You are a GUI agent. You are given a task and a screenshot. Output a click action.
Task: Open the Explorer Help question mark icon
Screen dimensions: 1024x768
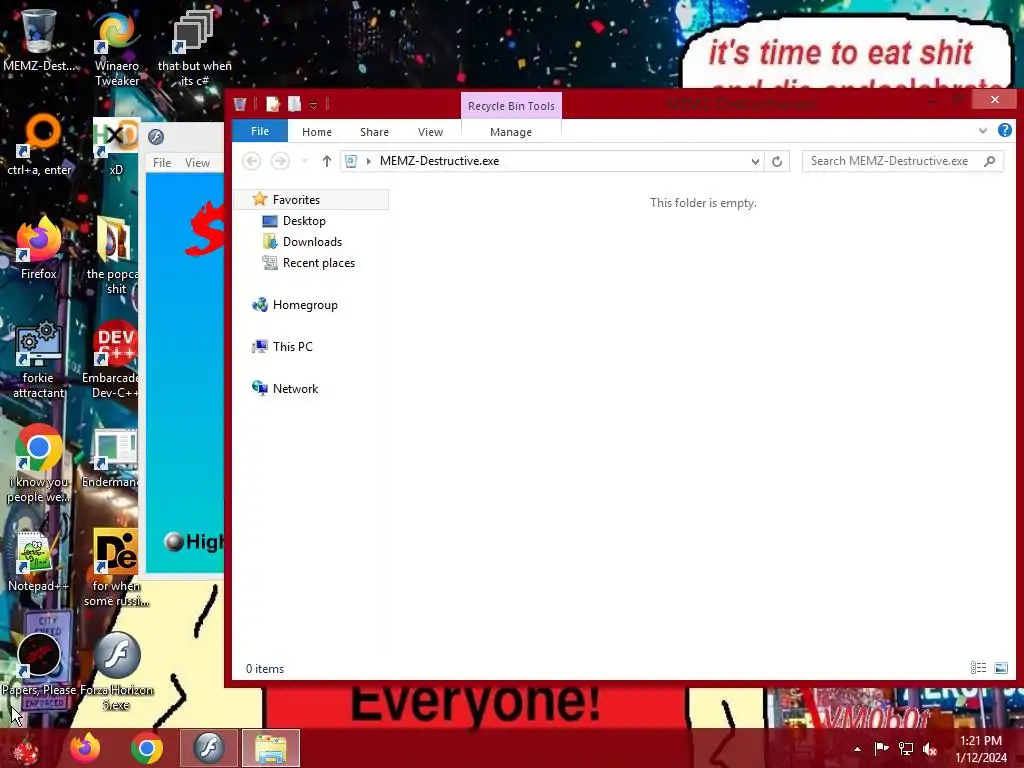(x=1004, y=131)
